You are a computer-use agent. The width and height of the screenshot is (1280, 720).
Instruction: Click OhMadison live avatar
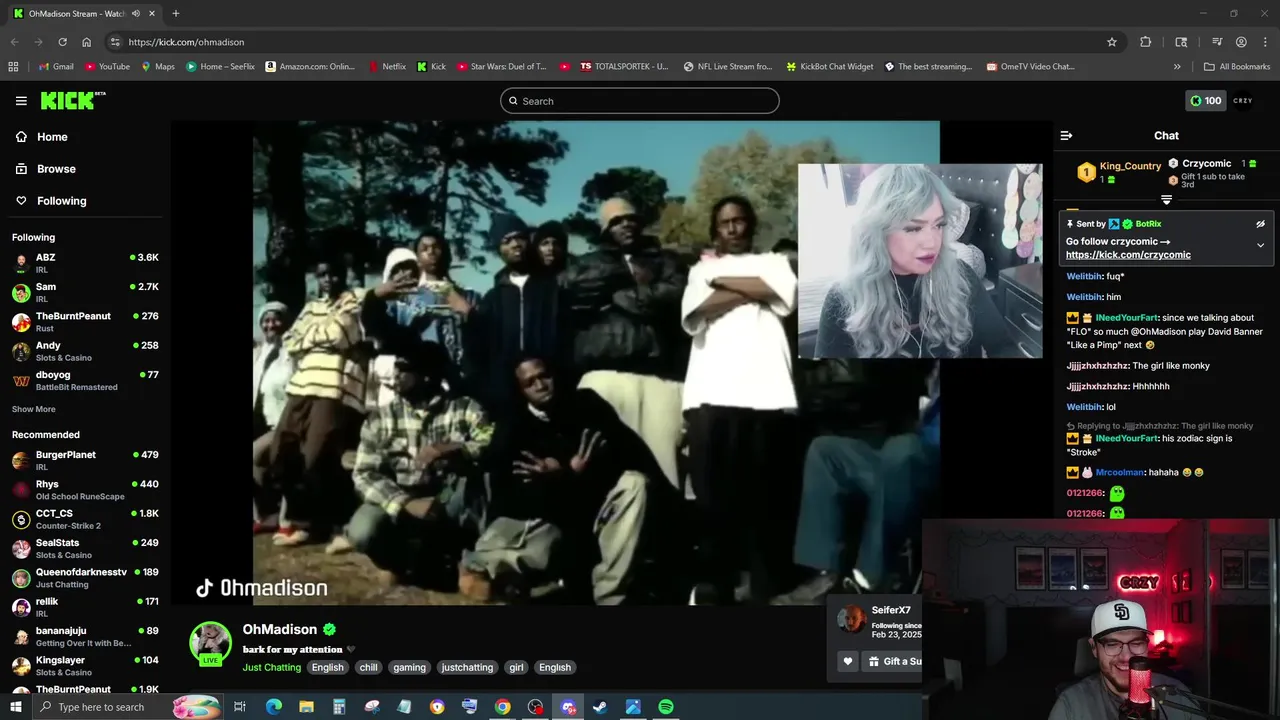tap(211, 643)
